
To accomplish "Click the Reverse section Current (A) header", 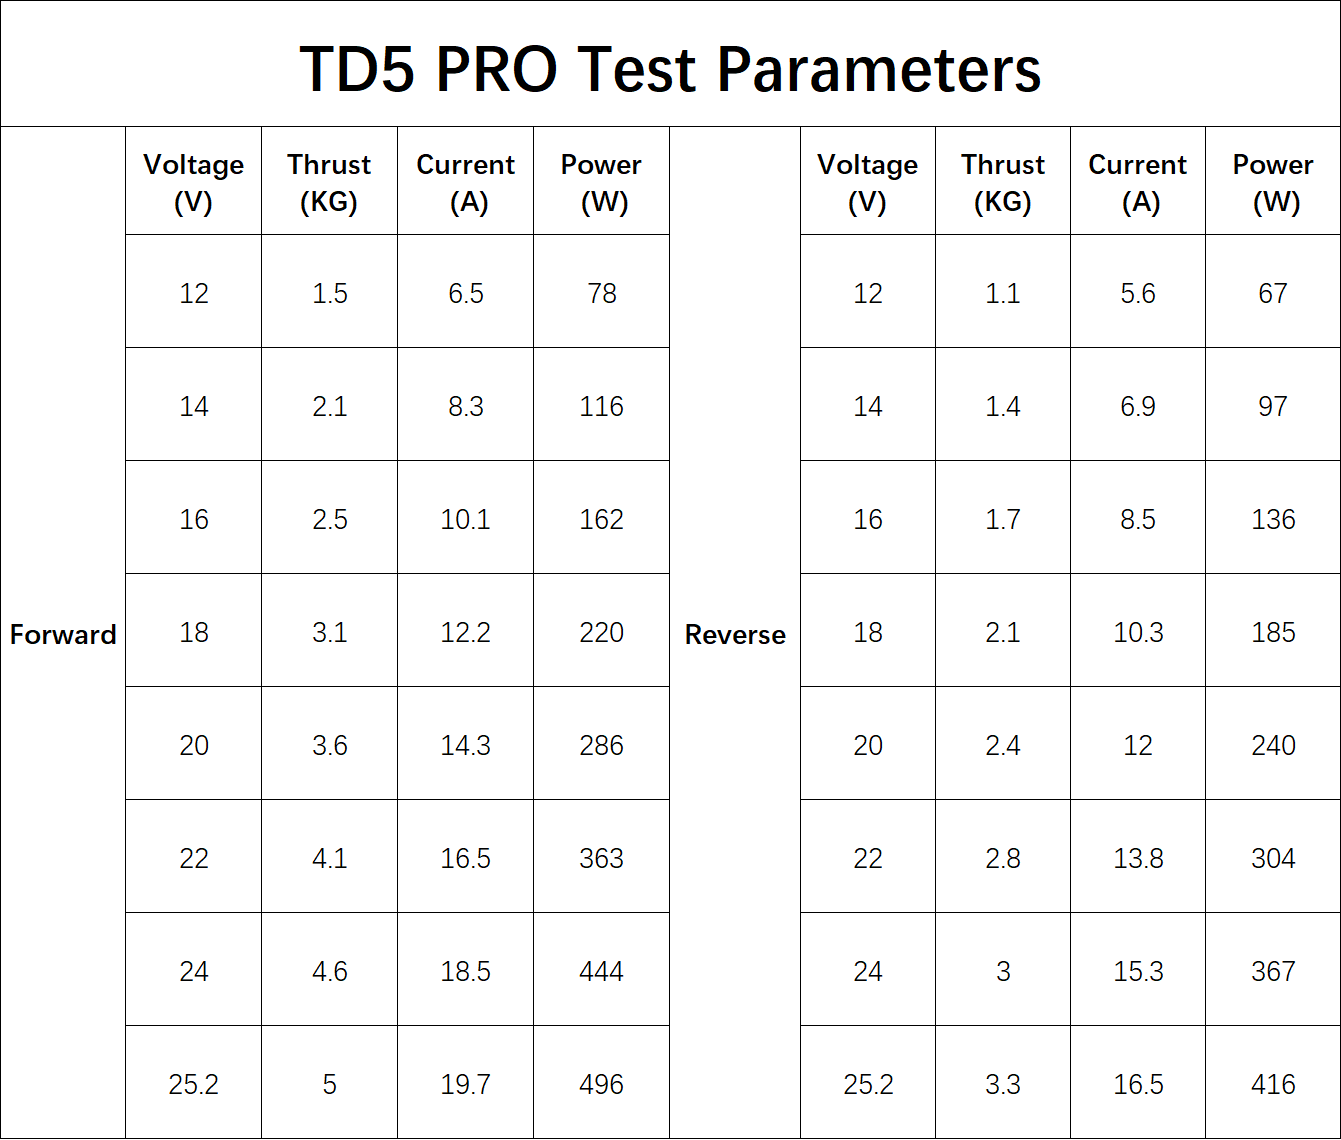I will [x=1138, y=183].
